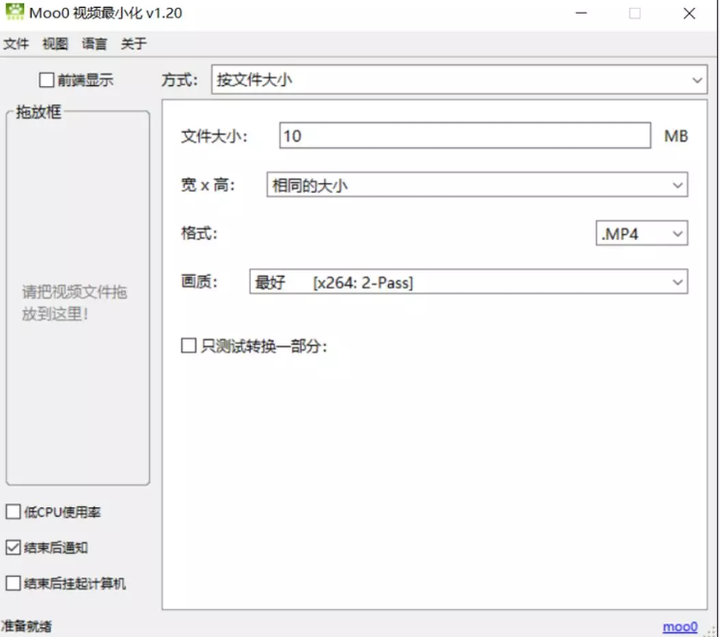Click the 文件大小 input field
Image resolution: width=720 pixels, height=637 pixels.
click(x=464, y=136)
